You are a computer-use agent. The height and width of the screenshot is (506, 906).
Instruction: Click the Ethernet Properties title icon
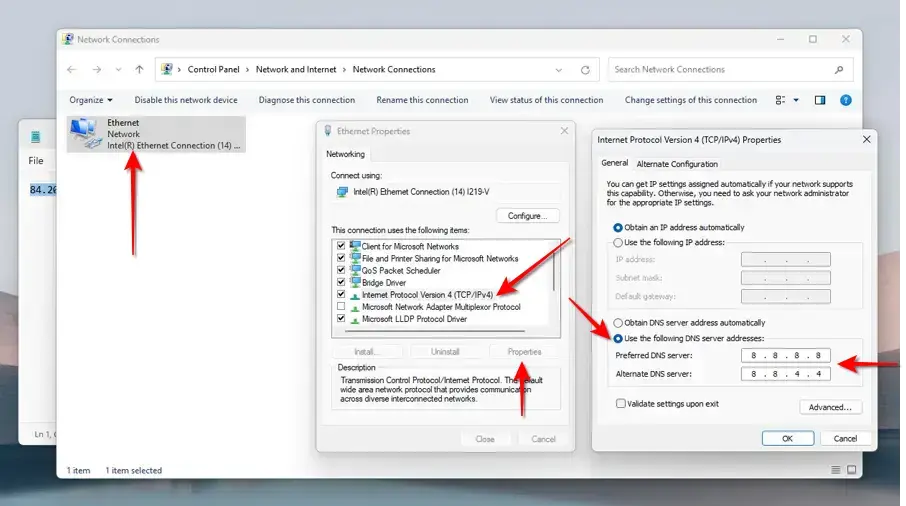point(328,131)
